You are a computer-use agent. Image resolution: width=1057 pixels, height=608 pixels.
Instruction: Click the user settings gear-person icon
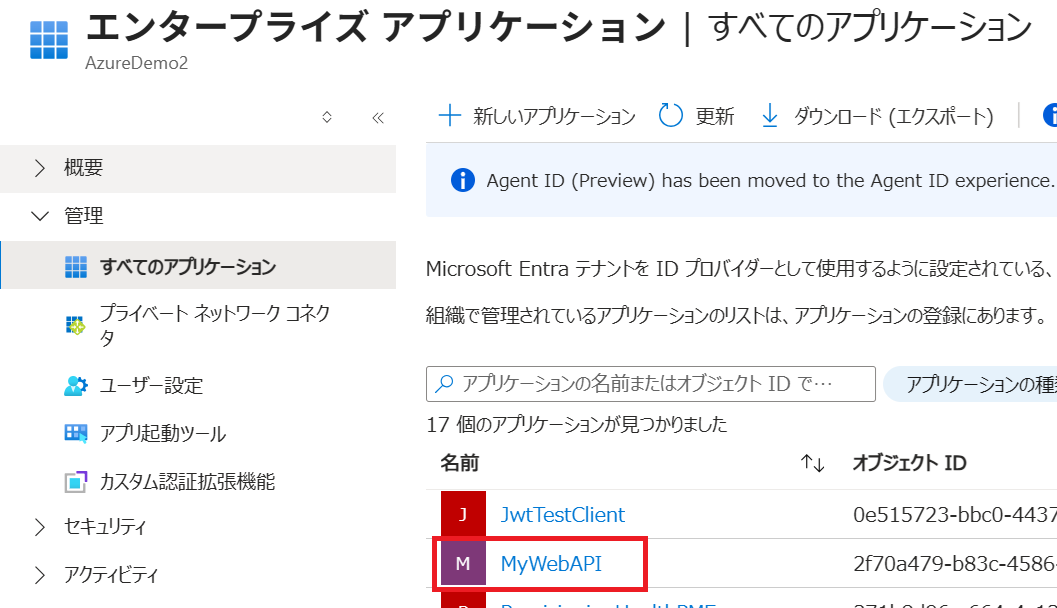[x=76, y=386]
